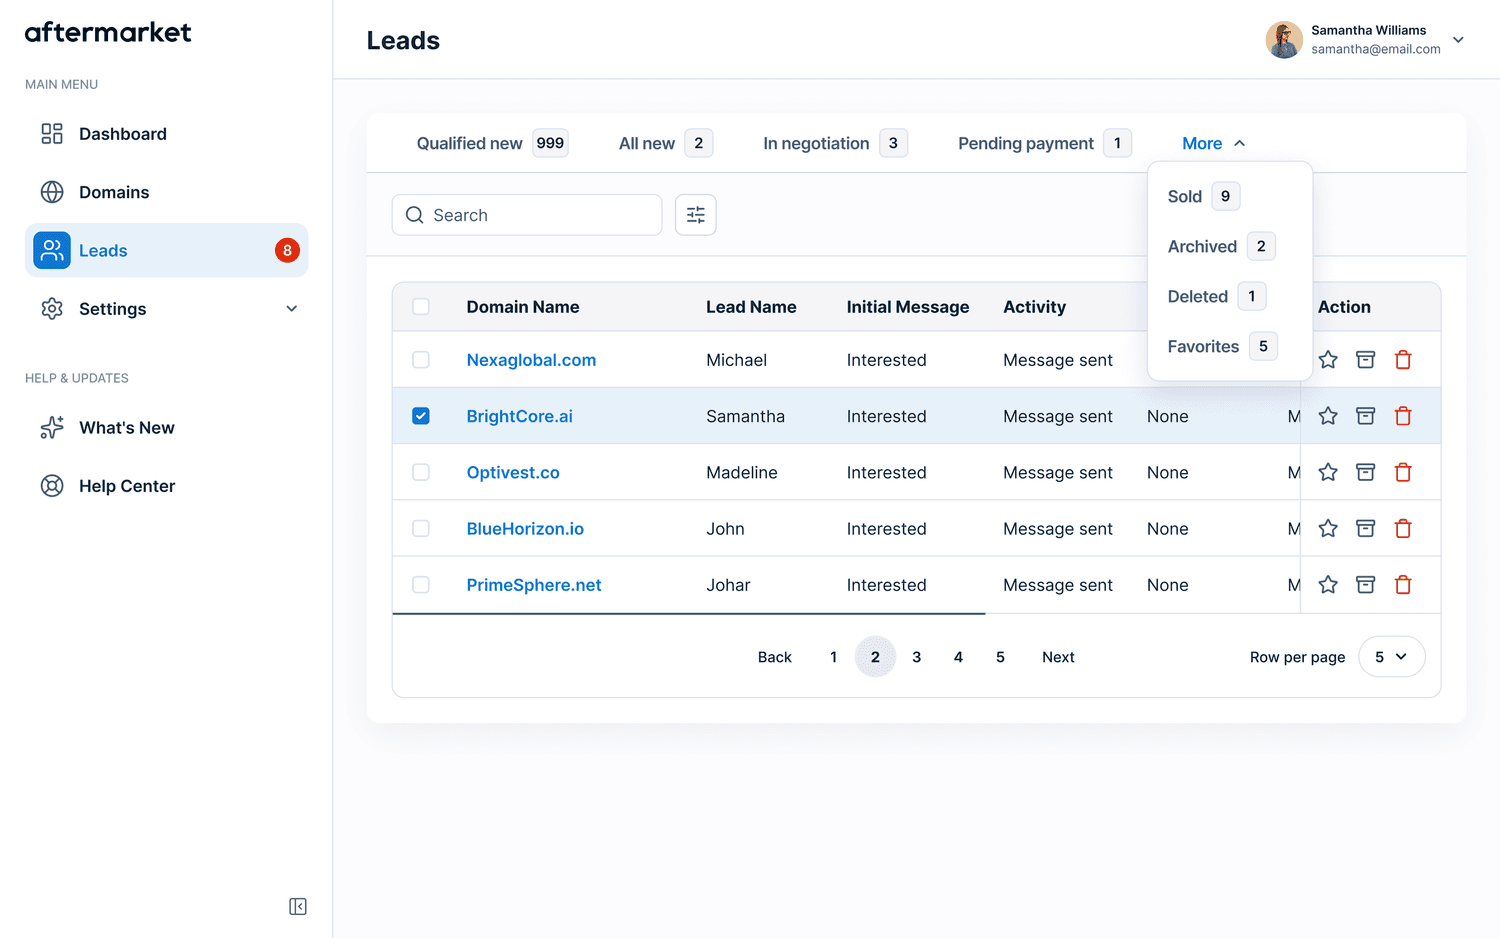Screen dimensions: 1500x938
Task: Open the Dashboard grid icon
Action: tap(52, 134)
